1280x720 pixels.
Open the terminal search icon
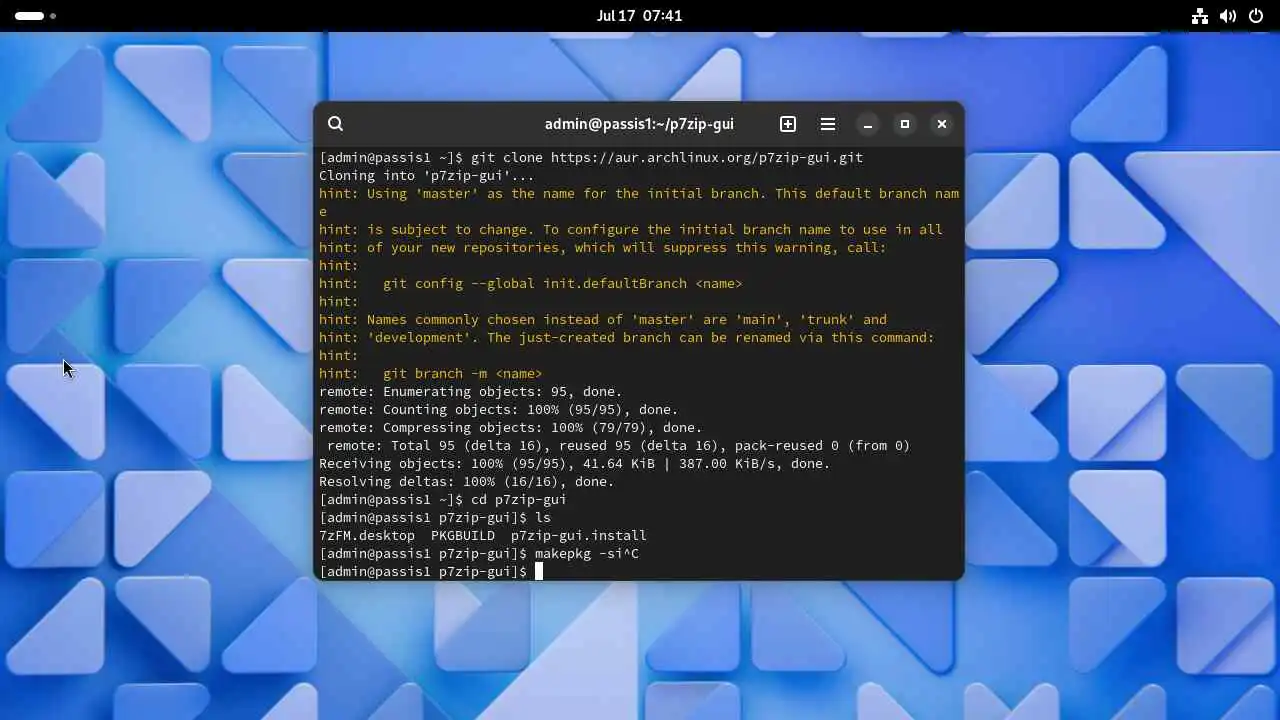[336, 124]
